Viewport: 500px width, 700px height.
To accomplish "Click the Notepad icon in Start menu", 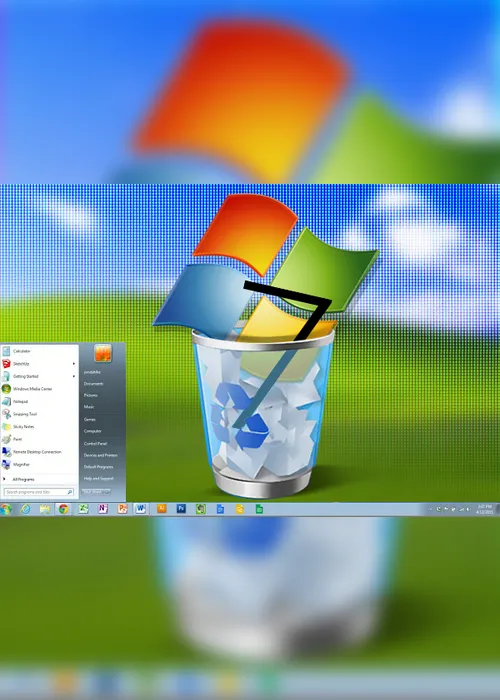I will click(x=6, y=401).
